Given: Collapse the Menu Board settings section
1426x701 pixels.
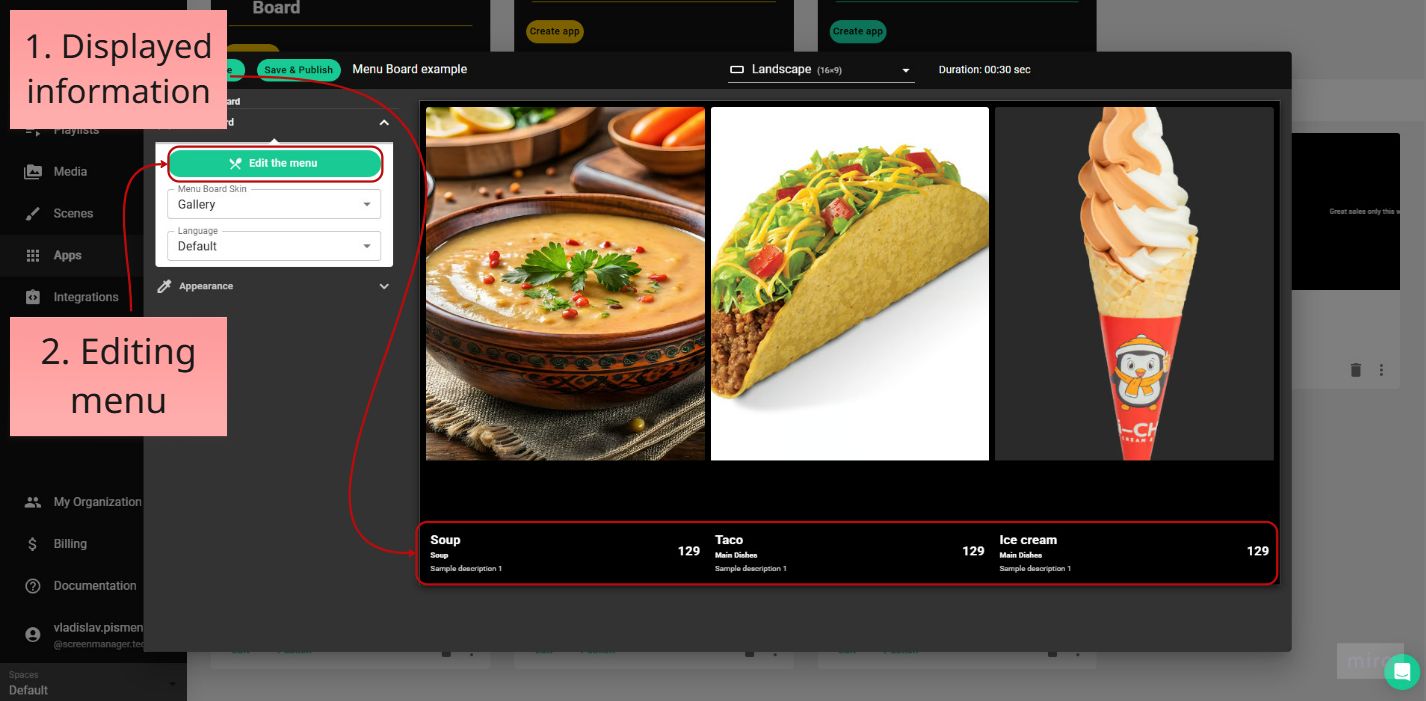Looking at the screenshot, I should coord(384,122).
